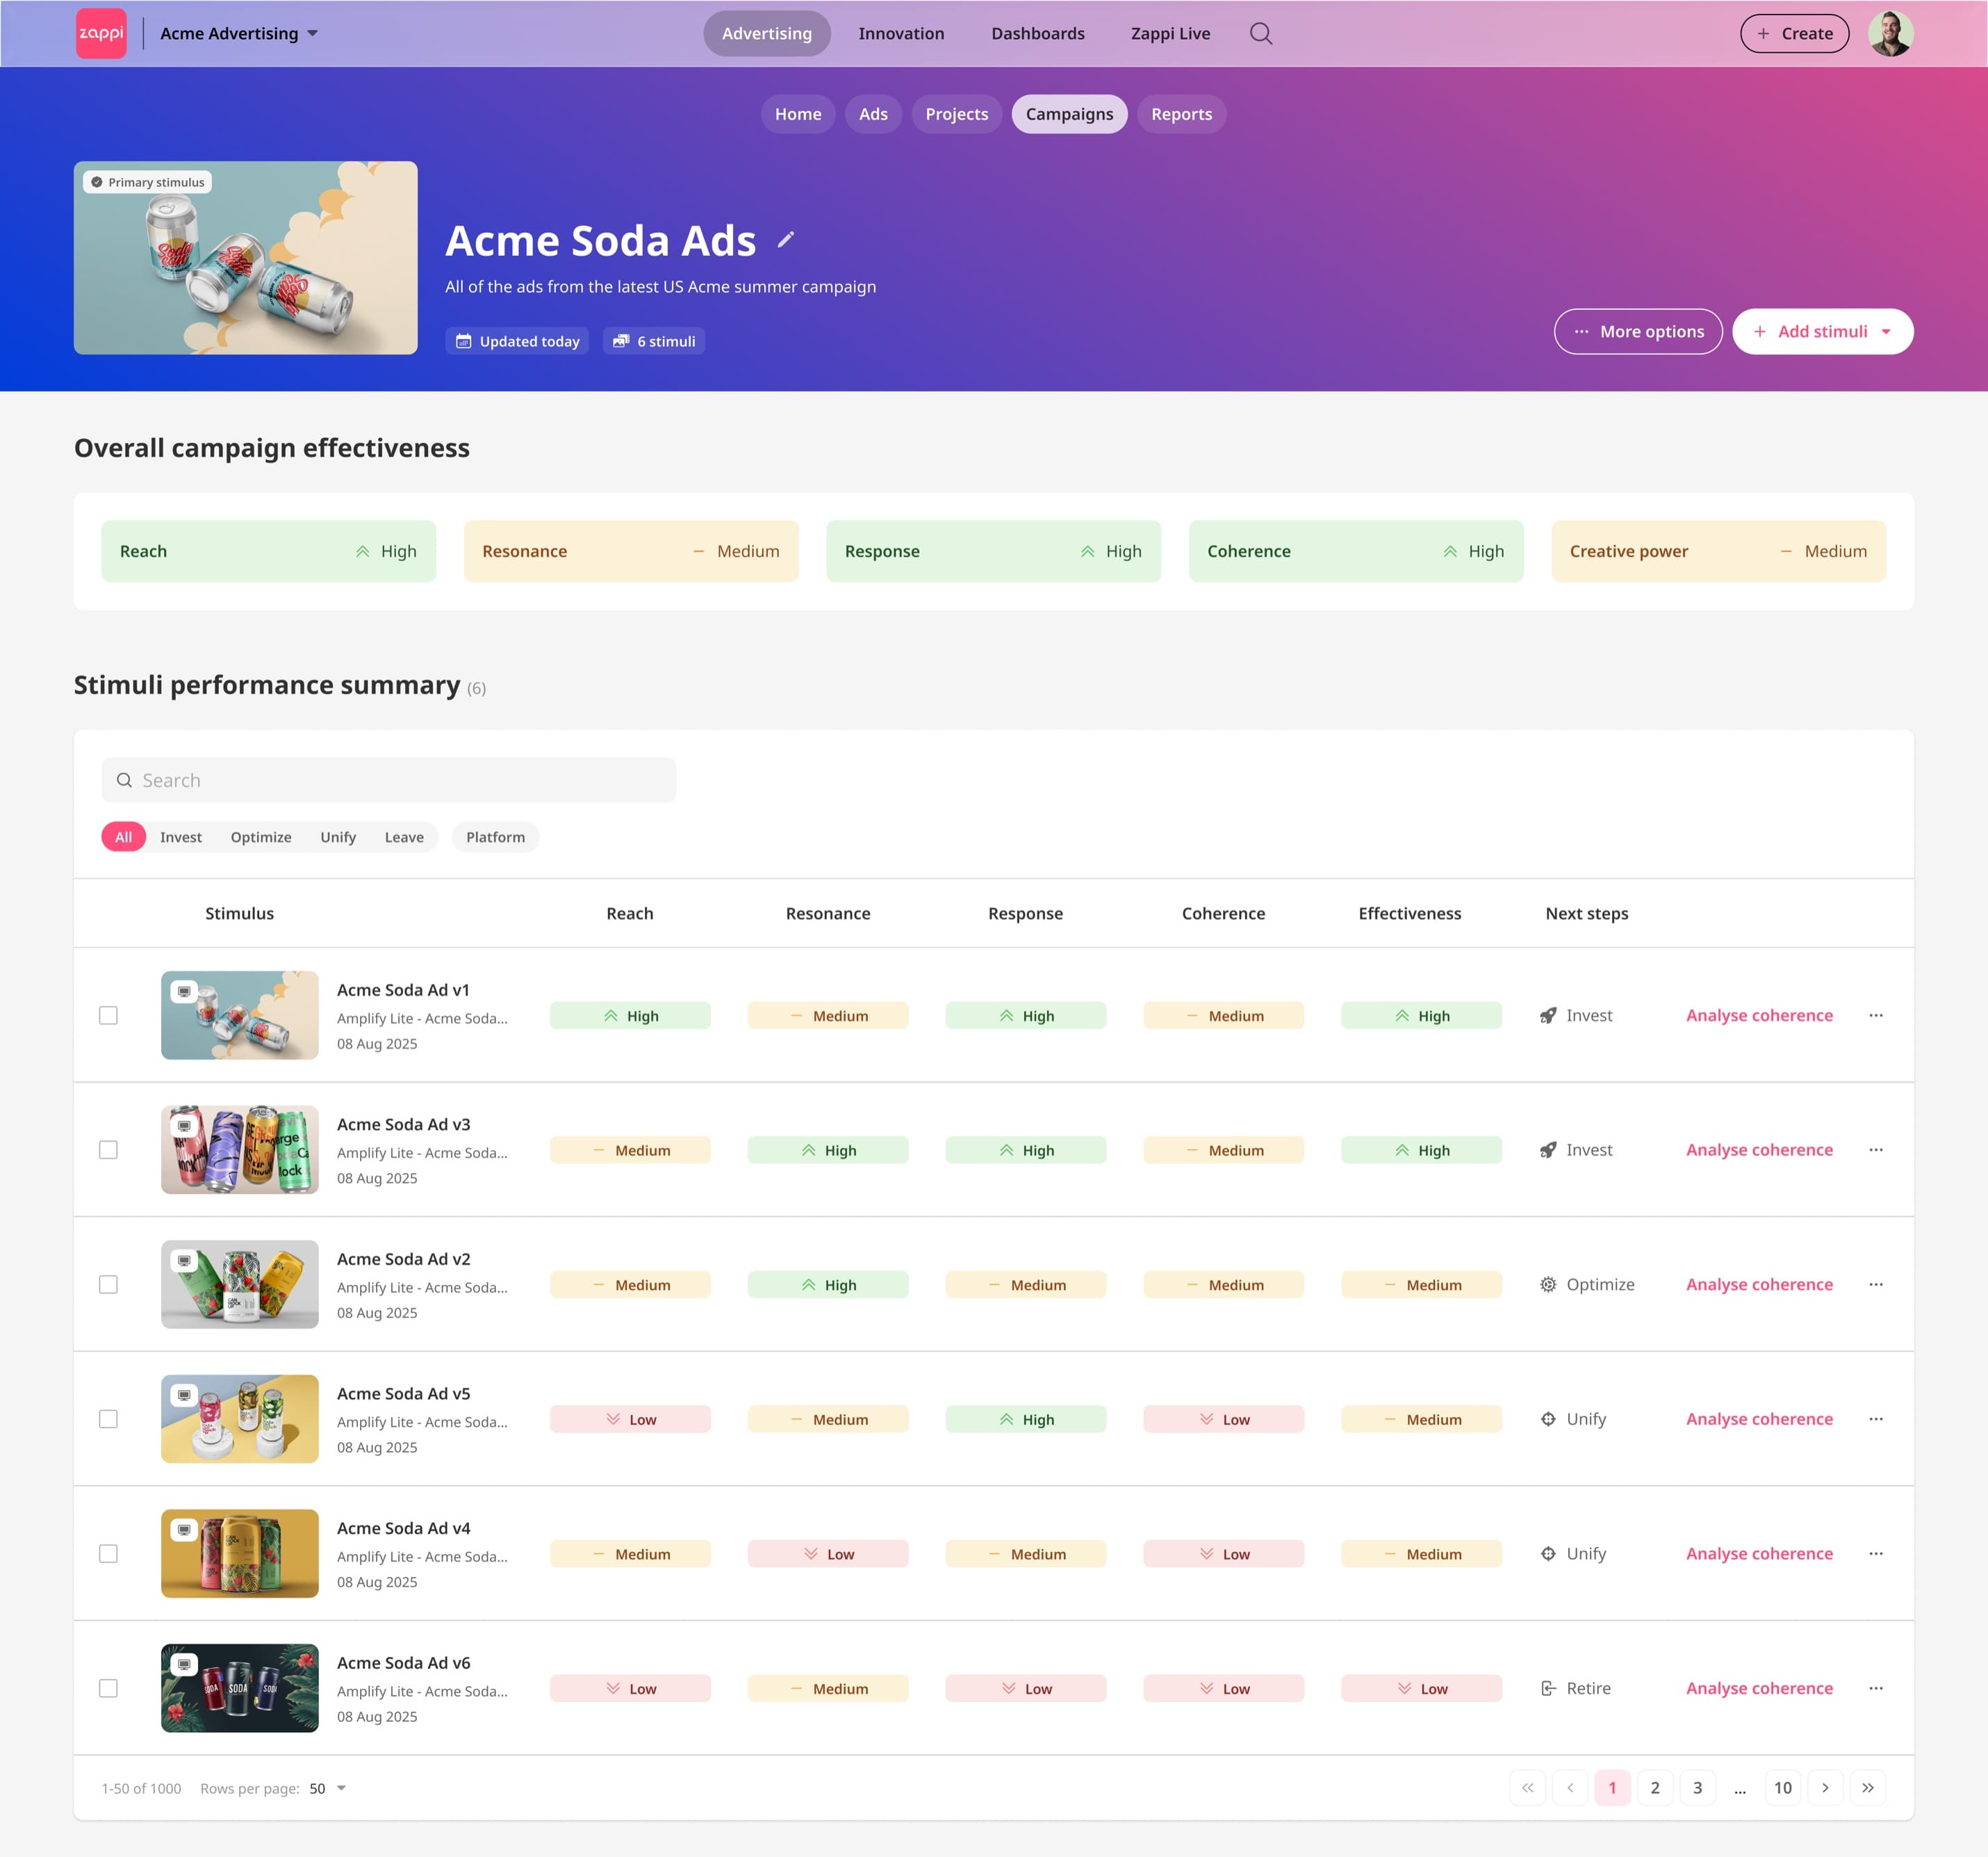This screenshot has height=1857, width=1988.
Task: Click the Platform filter chip
Action: click(495, 837)
